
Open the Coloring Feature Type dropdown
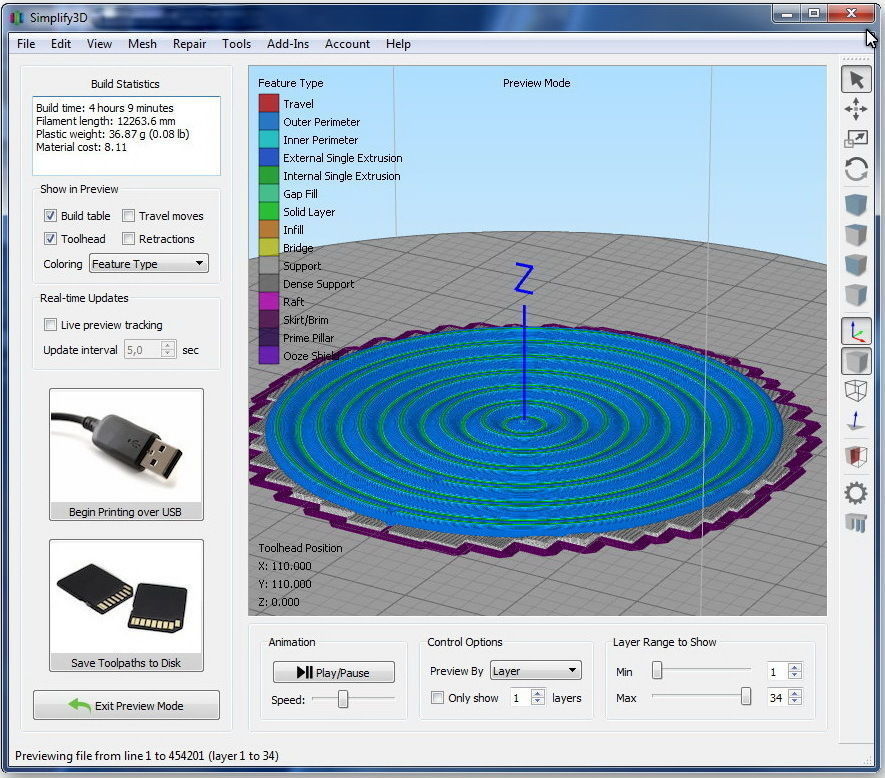(x=148, y=264)
